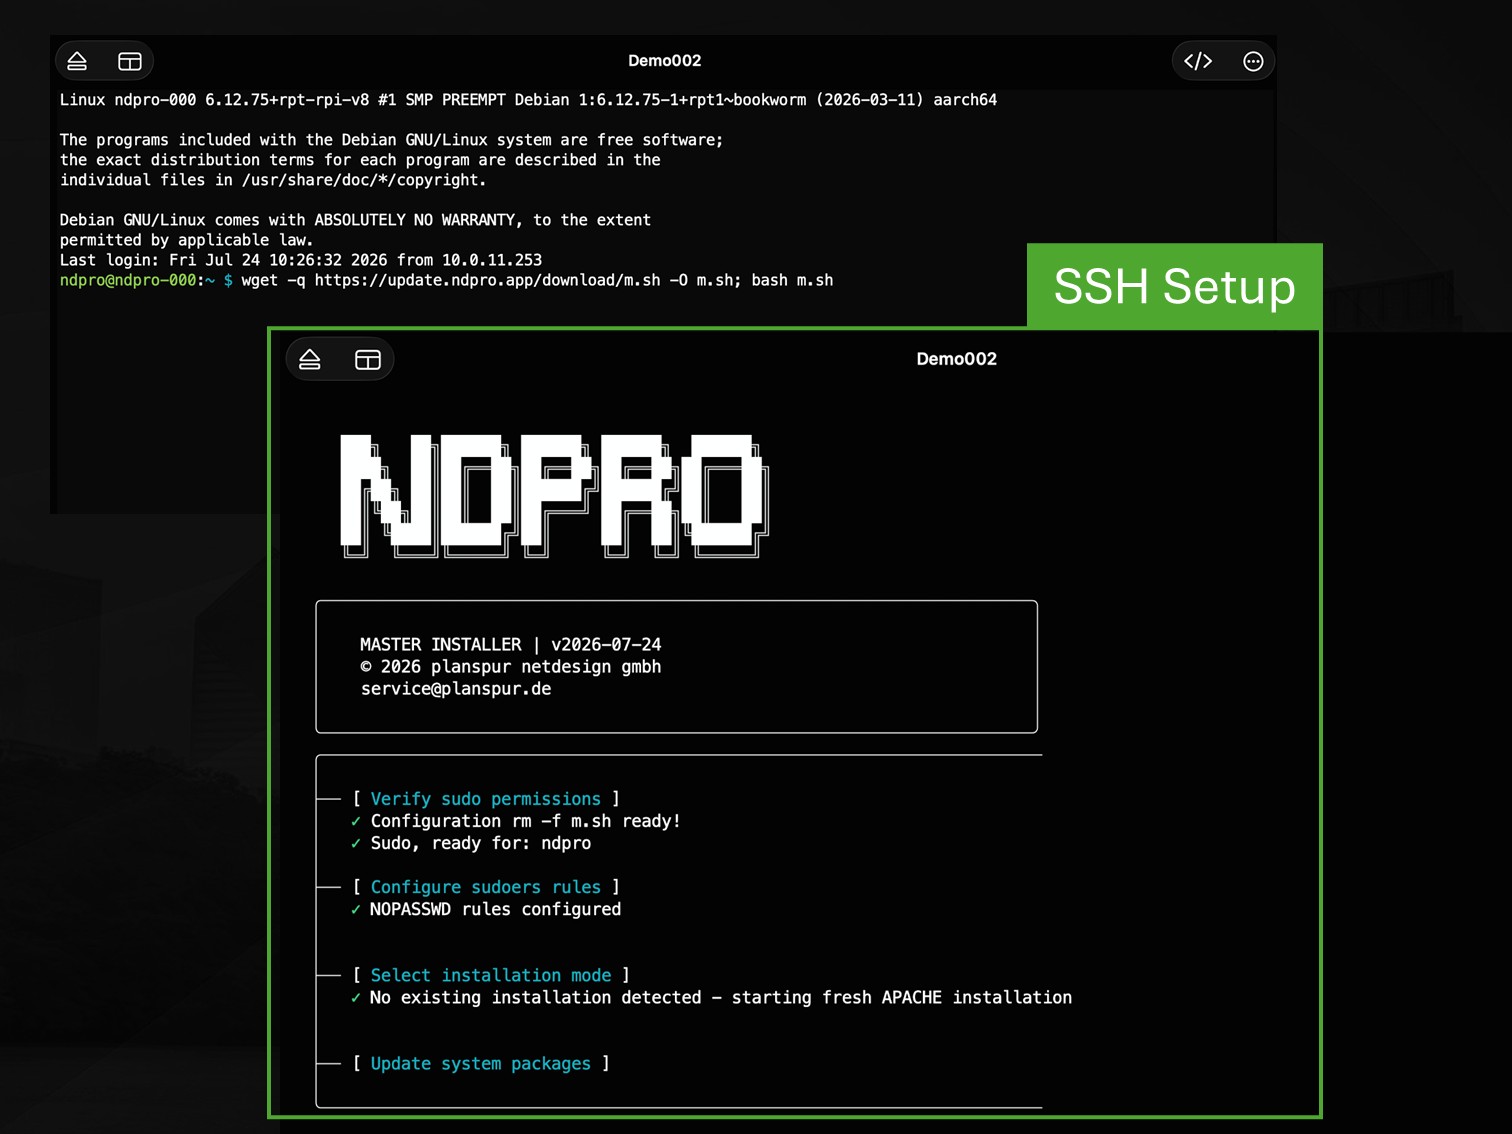Click the /usr/share/doc copyright path line
The width and height of the screenshot is (1512, 1134).
273,180
